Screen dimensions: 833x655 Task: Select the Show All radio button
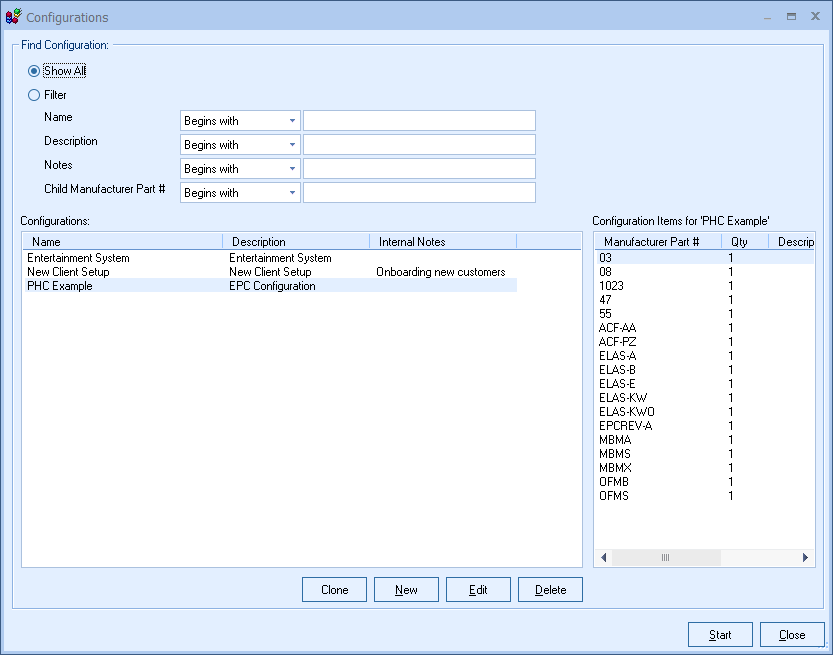[35, 71]
